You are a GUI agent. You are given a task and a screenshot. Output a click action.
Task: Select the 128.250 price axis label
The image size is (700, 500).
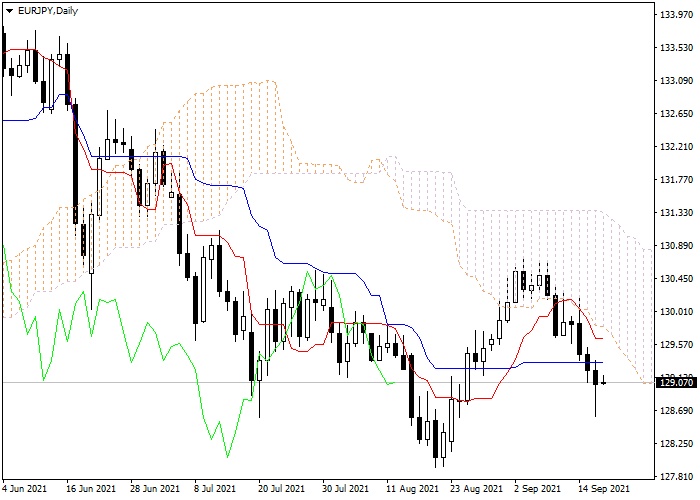(676, 444)
